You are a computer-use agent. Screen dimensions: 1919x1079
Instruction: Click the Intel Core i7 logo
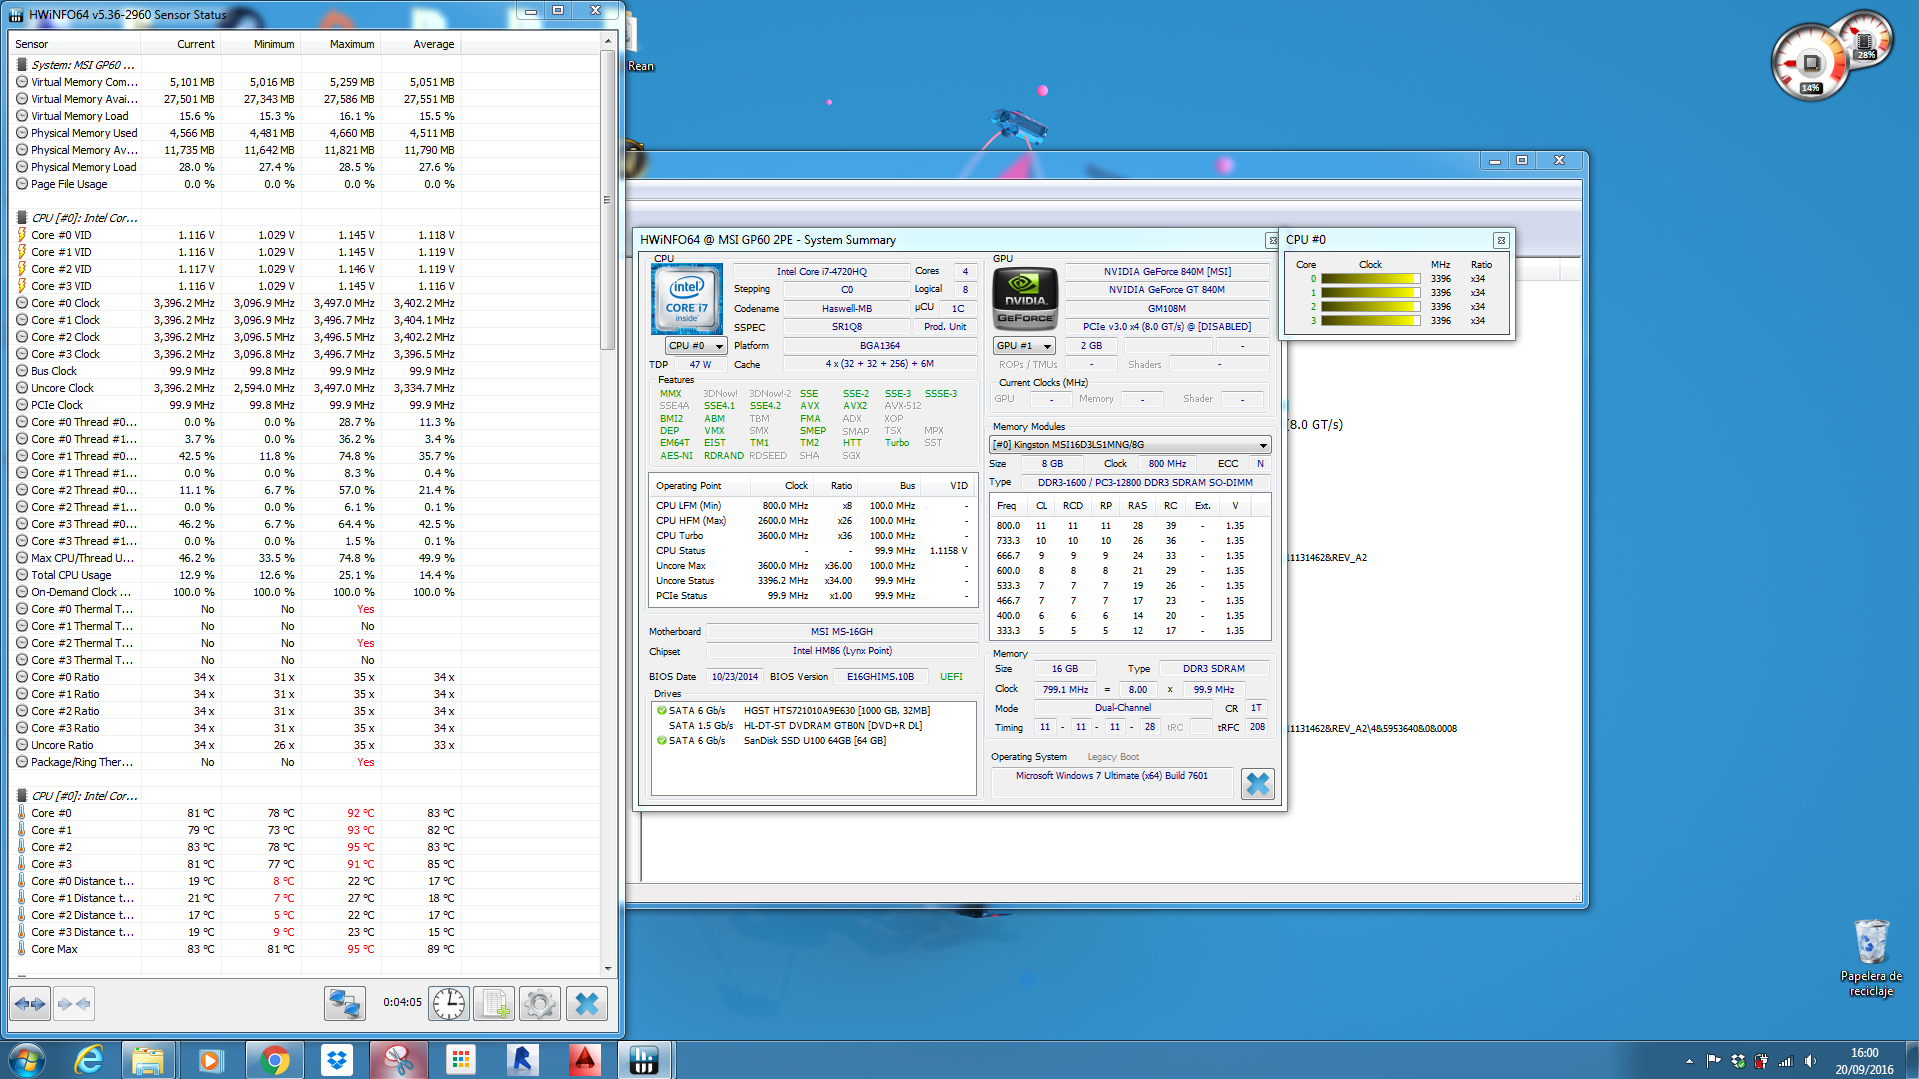[687, 299]
